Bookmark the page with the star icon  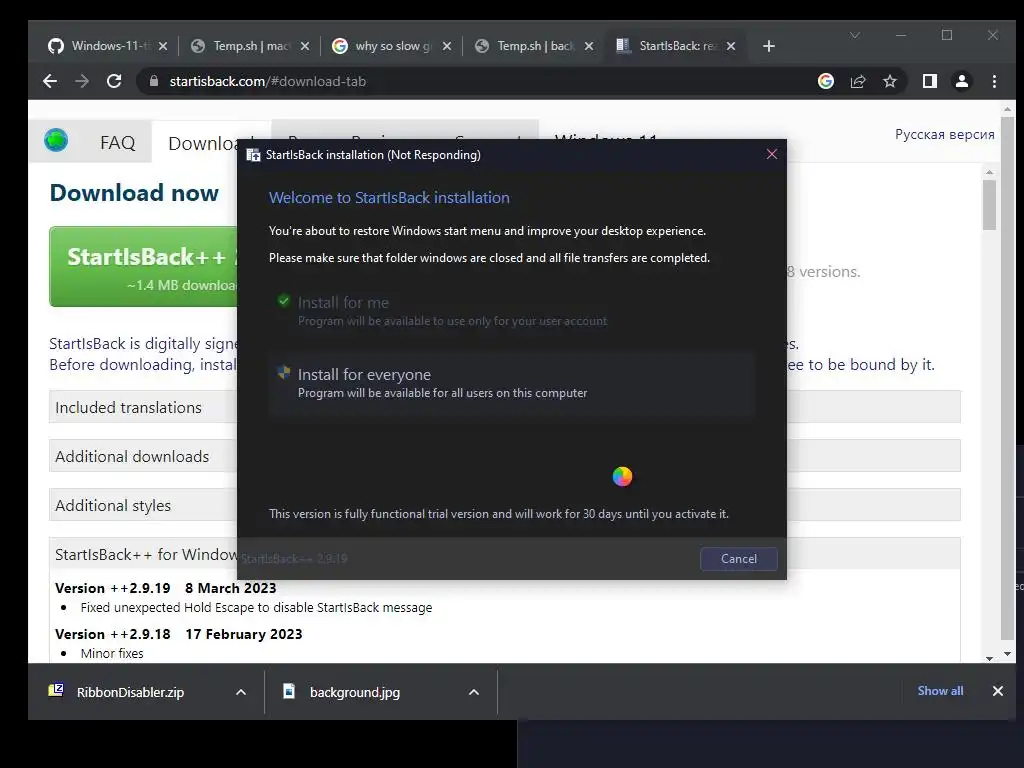(x=889, y=81)
